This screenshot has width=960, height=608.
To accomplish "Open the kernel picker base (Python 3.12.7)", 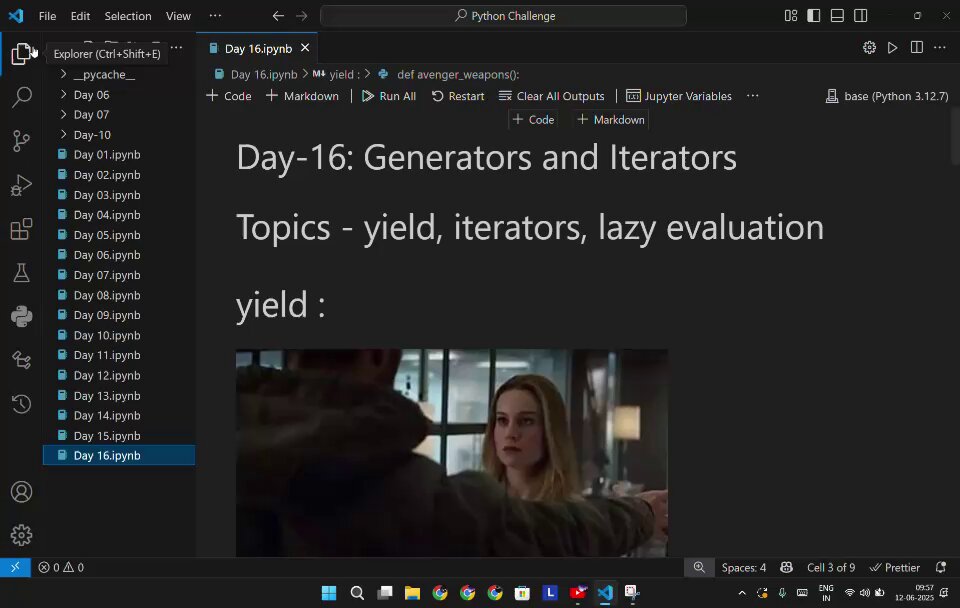I will [887, 96].
